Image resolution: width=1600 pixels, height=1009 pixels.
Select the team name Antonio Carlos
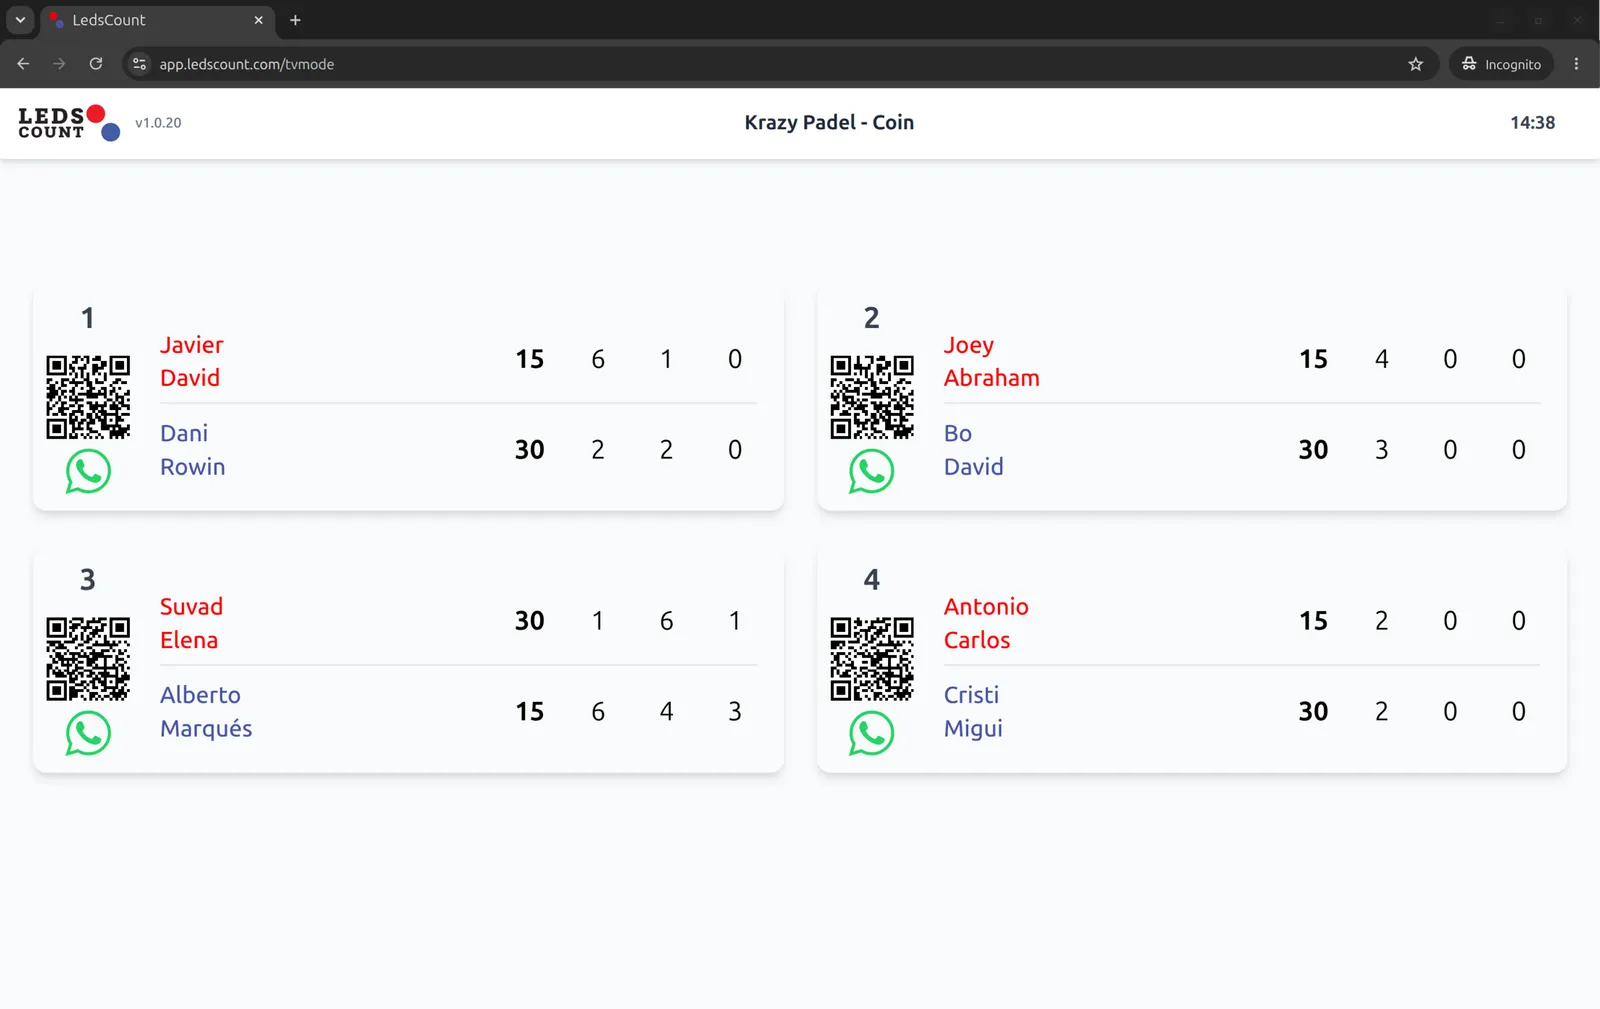(x=986, y=623)
